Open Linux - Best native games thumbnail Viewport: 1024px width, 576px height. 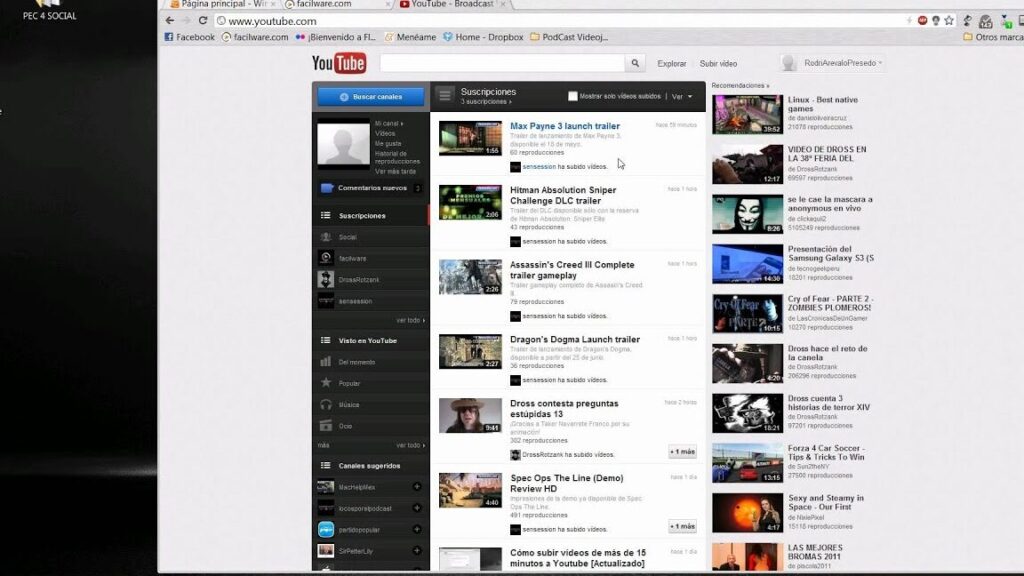747,114
